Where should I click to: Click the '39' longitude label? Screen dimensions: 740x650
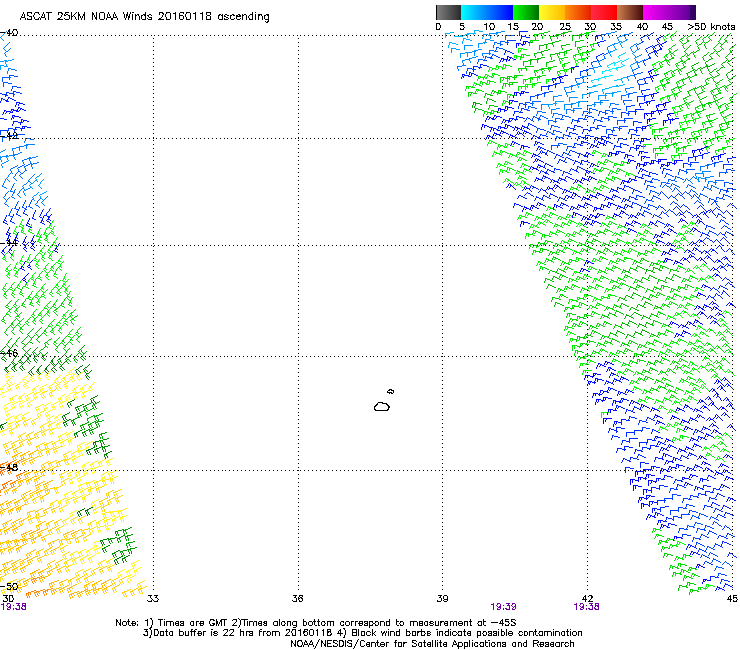tap(442, 599)
